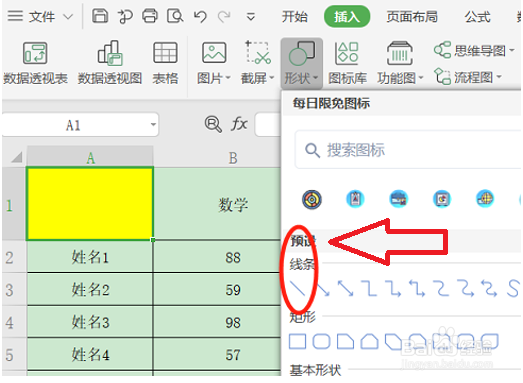The height and width of the screenshot is (383, 523).
Task: Open the 公式 ribbon tab
Action: 477,16
